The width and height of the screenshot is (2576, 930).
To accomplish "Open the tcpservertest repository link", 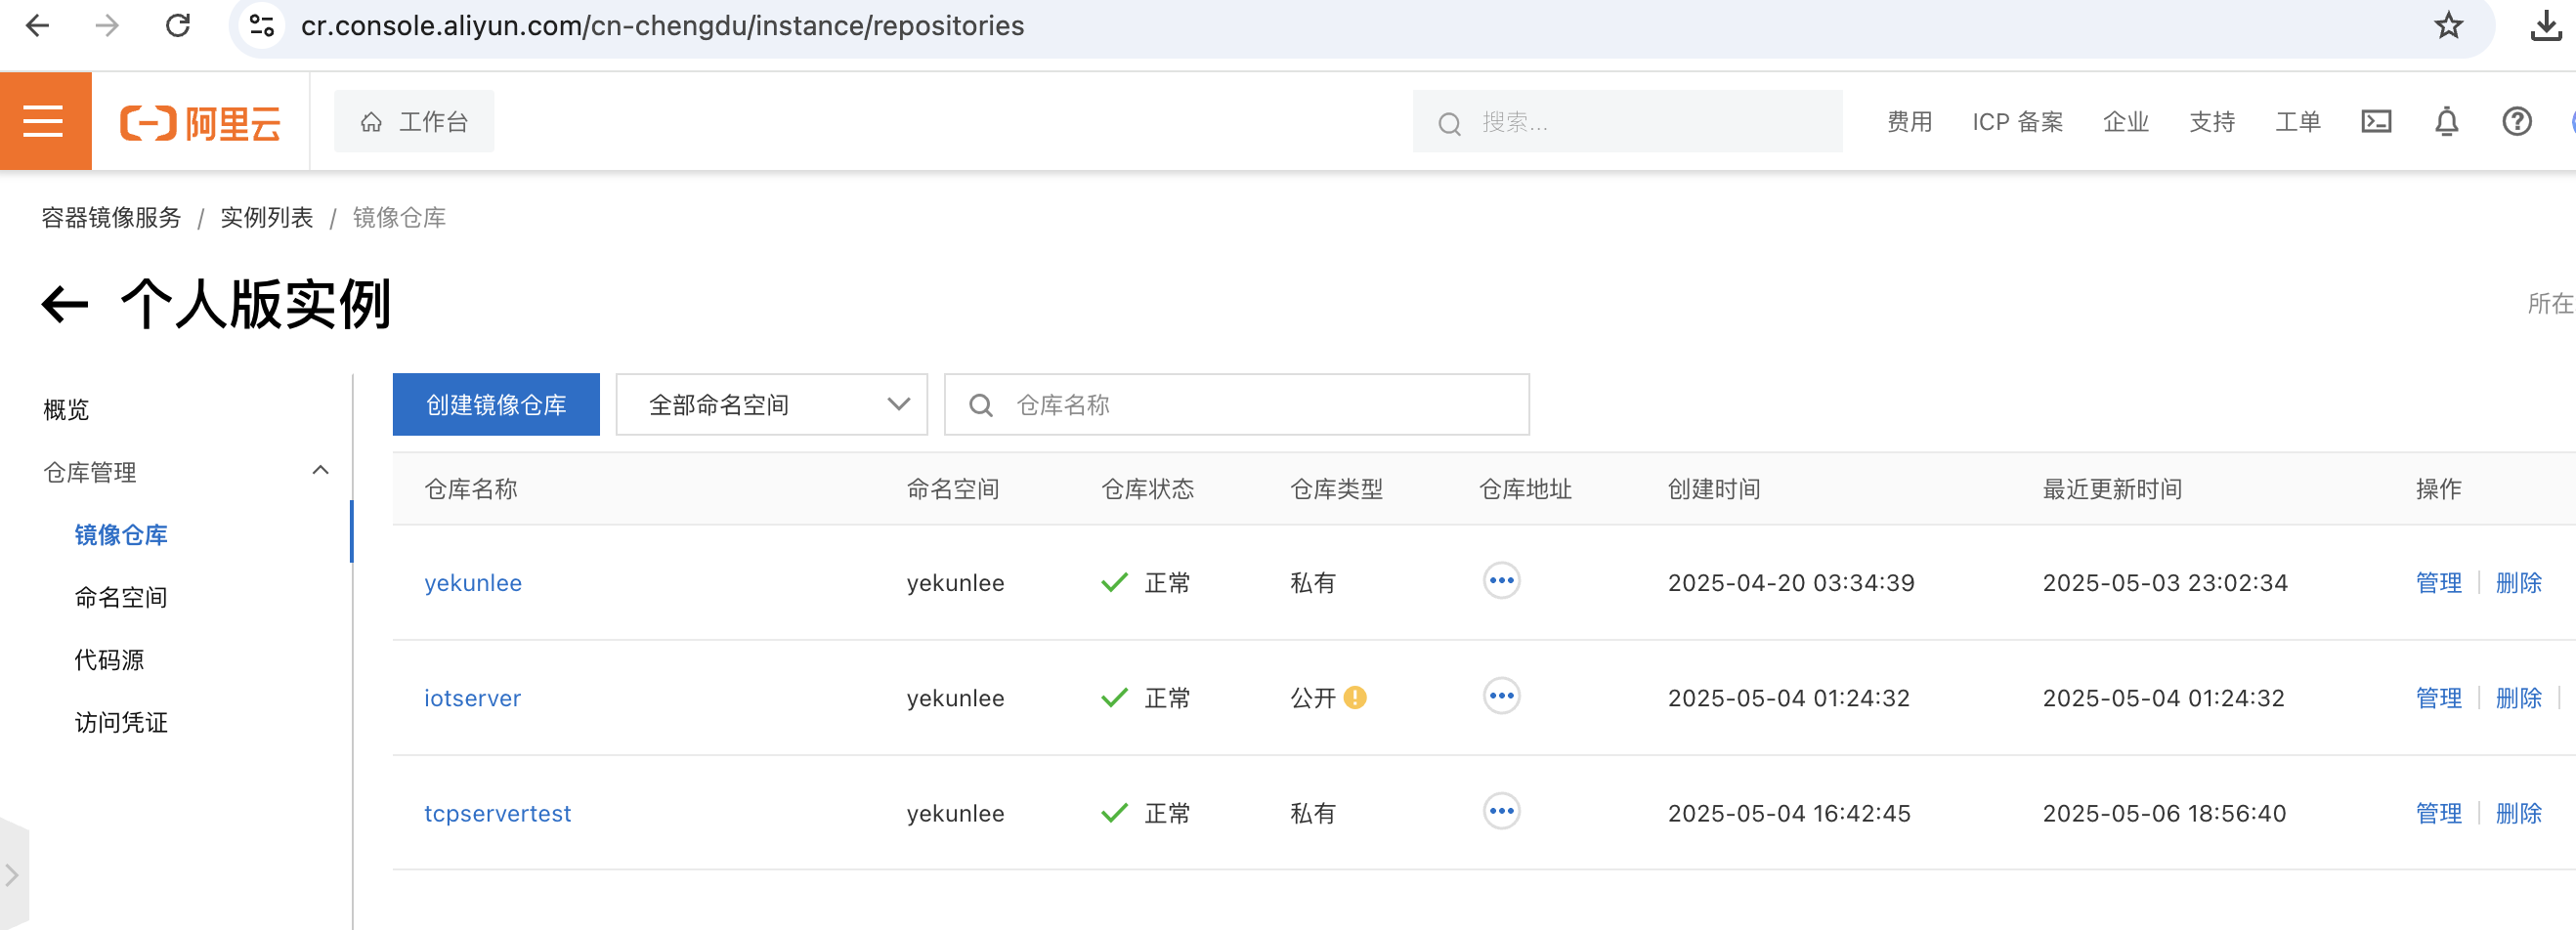I will [x=497, y=813].
